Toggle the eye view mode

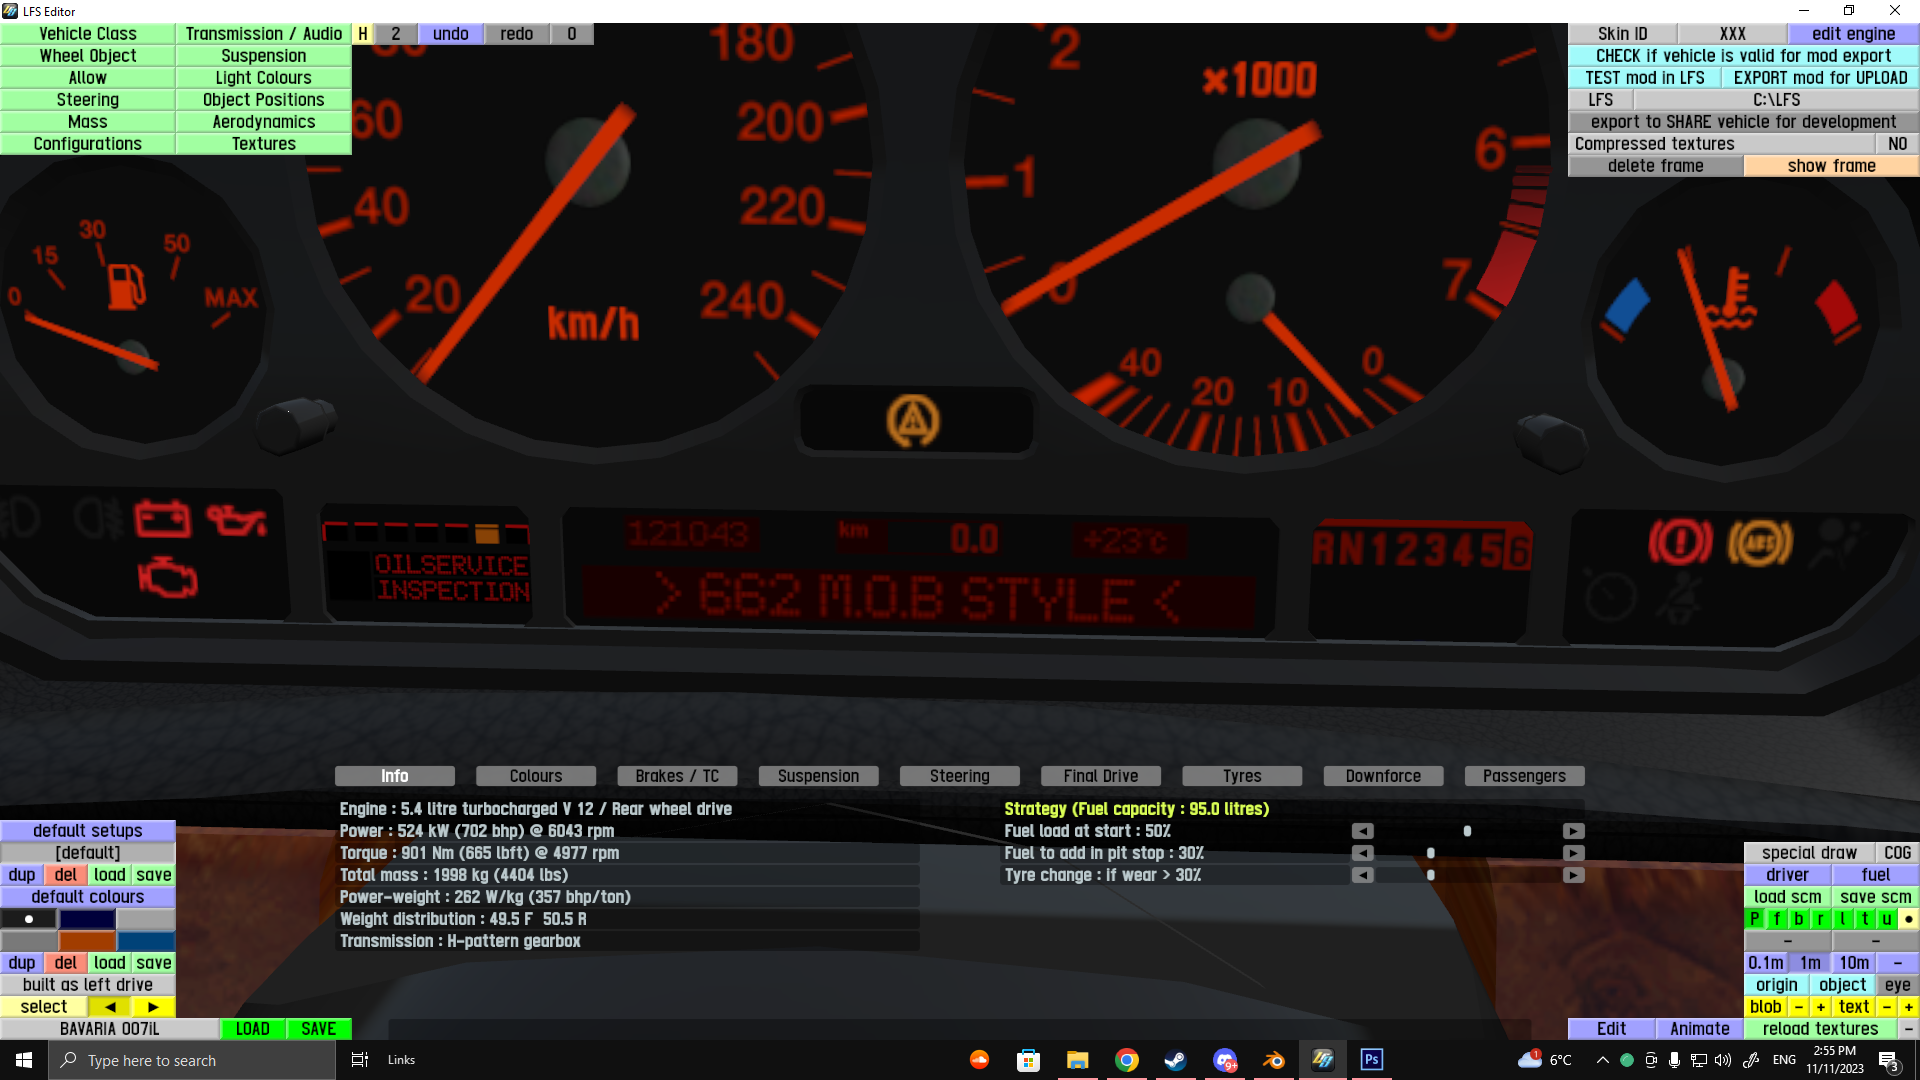[x=1897, y=985]
